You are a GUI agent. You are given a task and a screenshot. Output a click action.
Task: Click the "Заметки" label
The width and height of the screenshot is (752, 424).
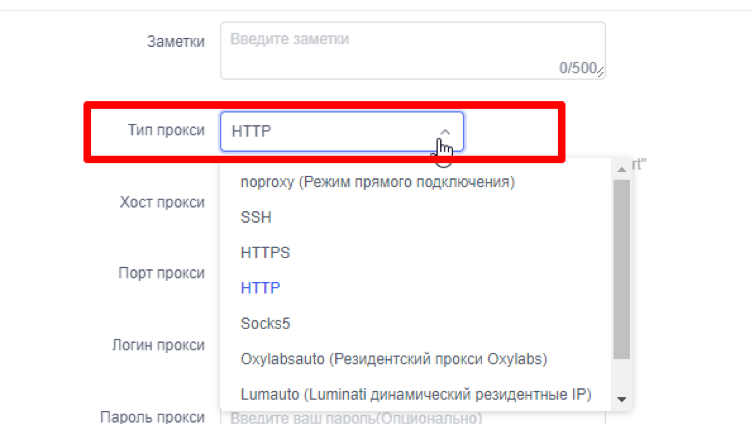pyautogui.click(x=176, y=42)
